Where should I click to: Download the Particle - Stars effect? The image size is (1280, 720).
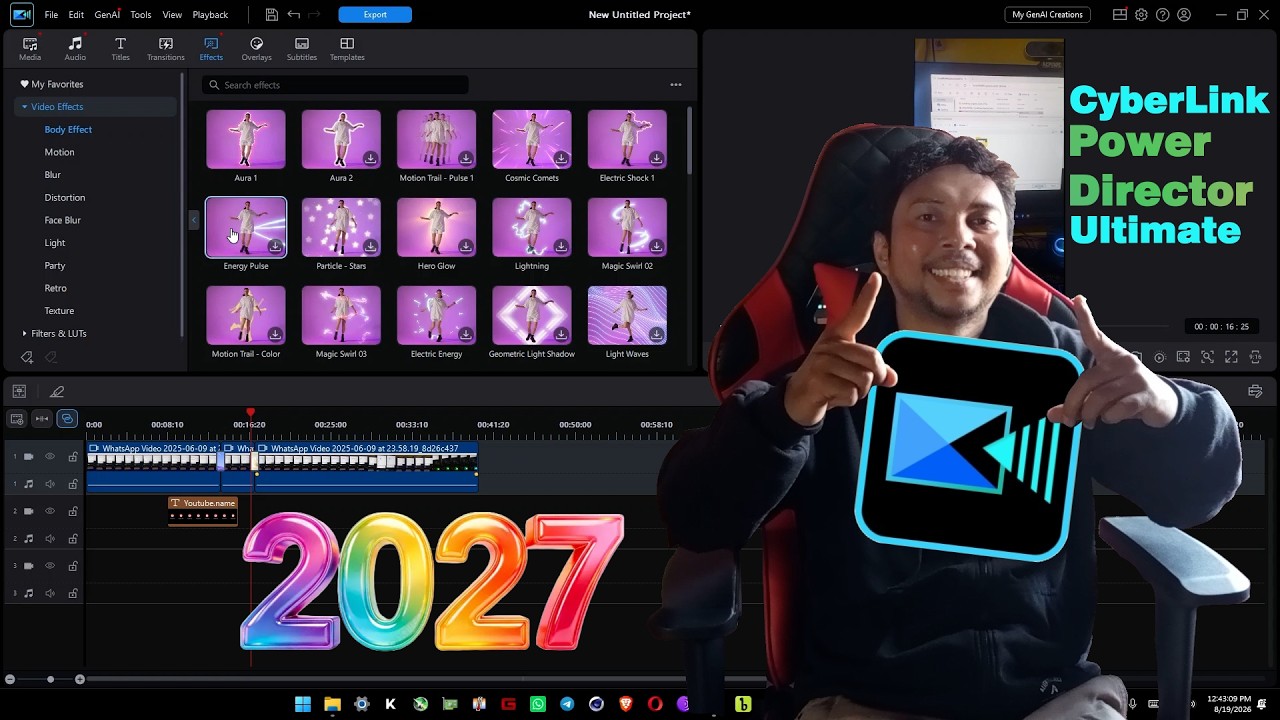click(370, 247)
